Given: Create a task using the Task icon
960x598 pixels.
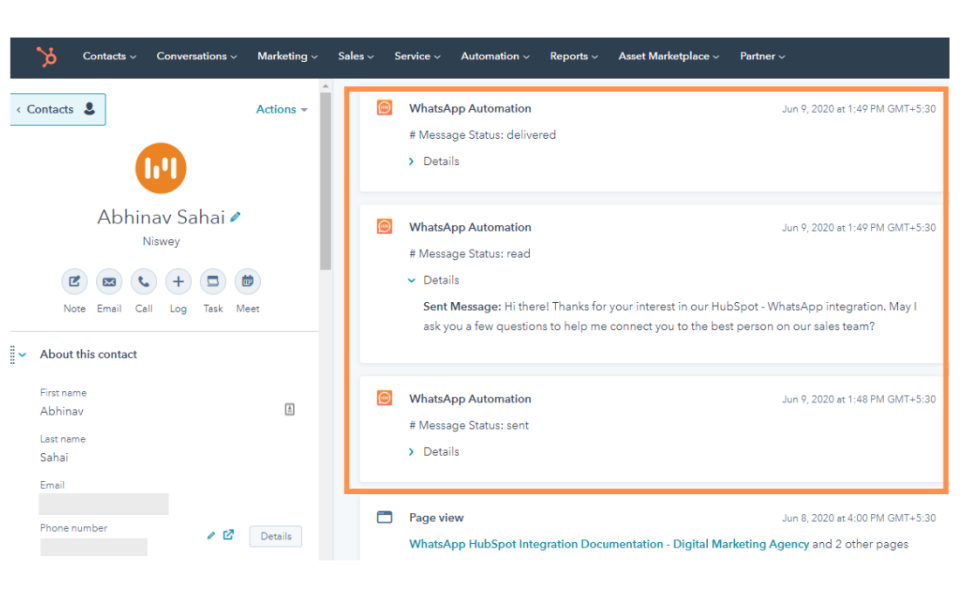Looking at the screenshot, I should [x=212, y=281].
